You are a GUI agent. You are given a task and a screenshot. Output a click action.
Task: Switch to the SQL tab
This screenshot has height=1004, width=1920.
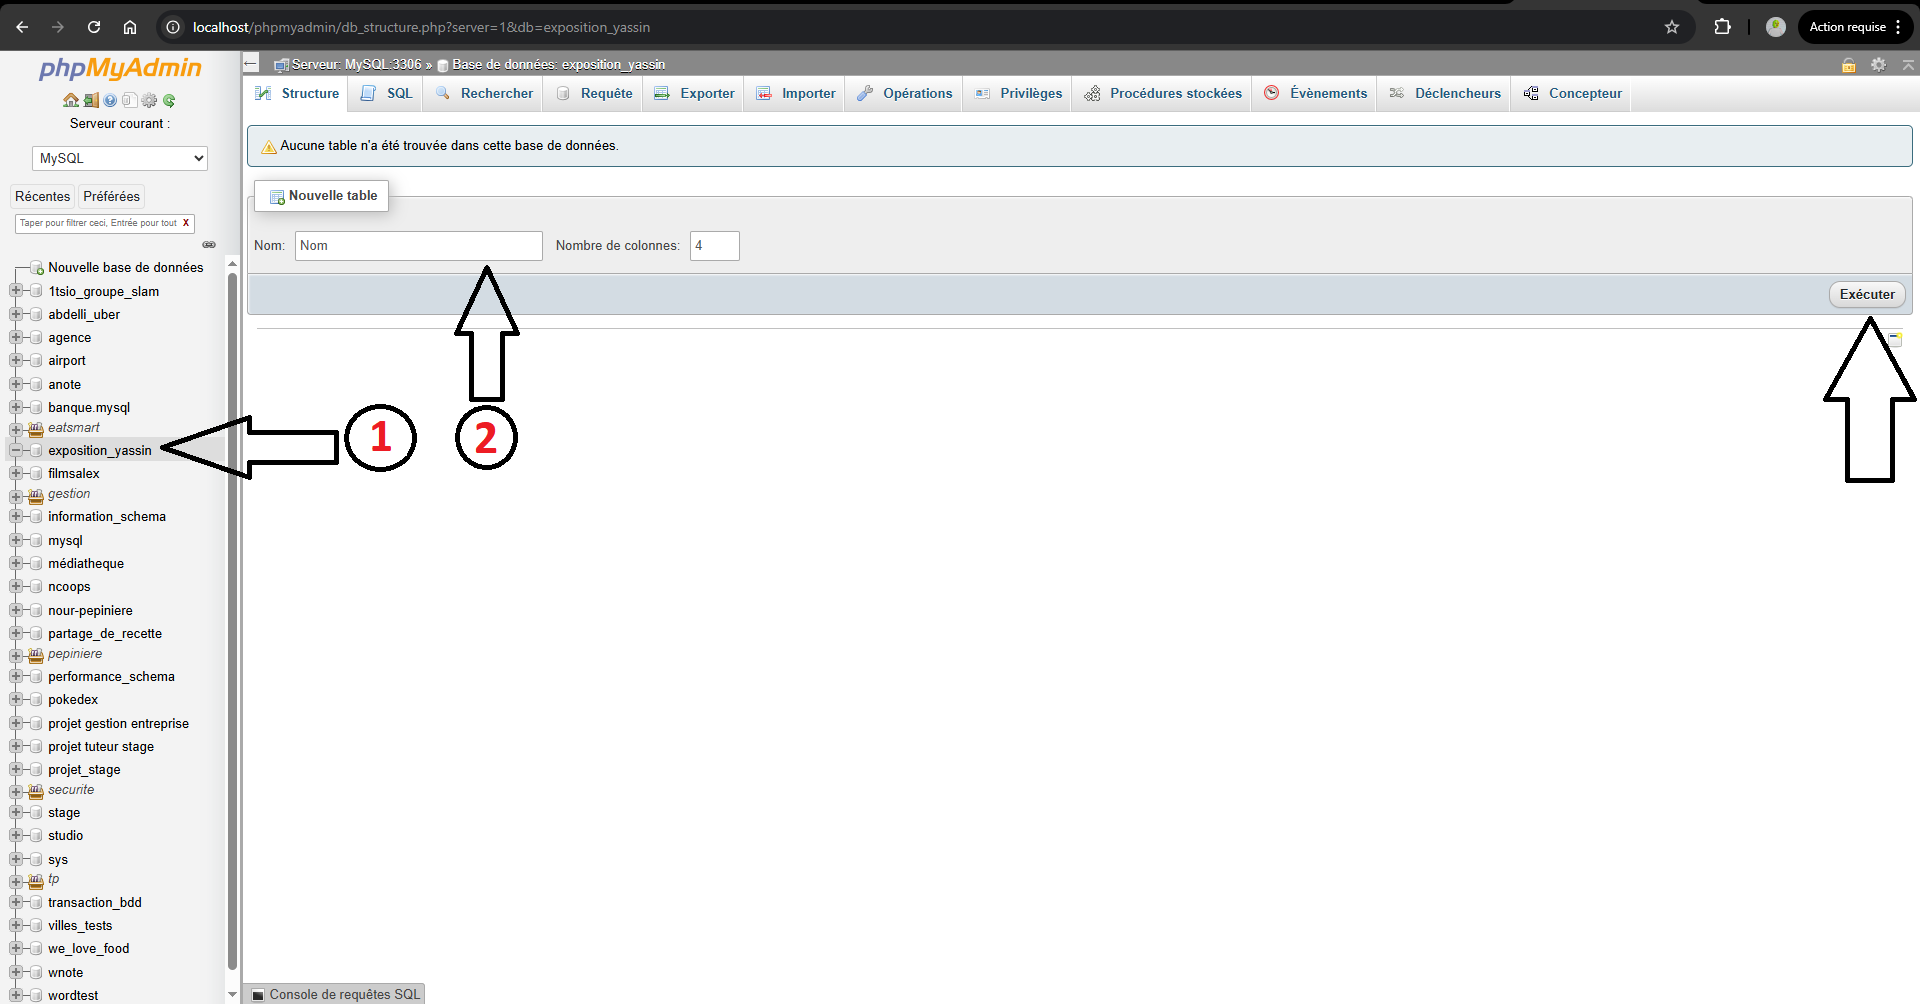pos(385,93)
